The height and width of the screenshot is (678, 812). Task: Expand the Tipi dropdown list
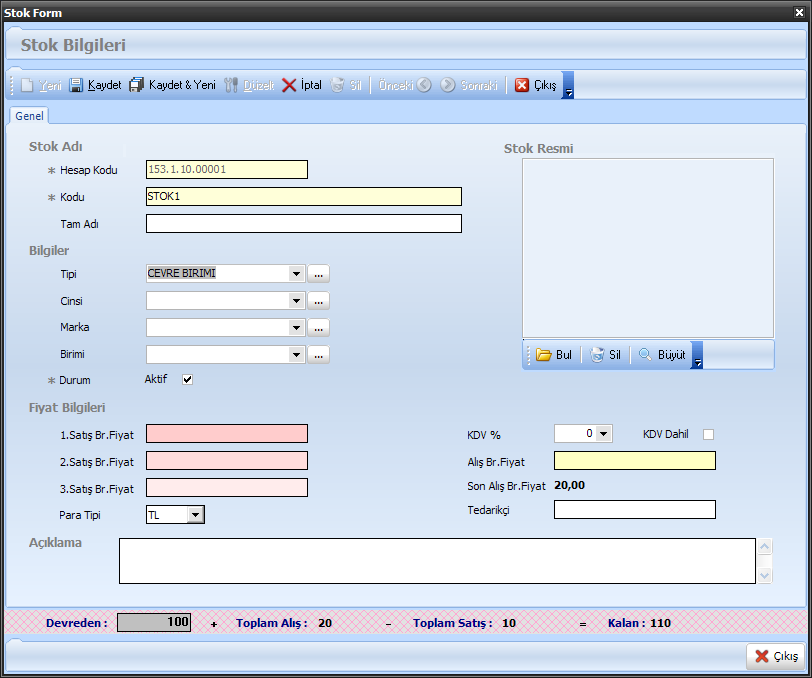pos(296,274)
